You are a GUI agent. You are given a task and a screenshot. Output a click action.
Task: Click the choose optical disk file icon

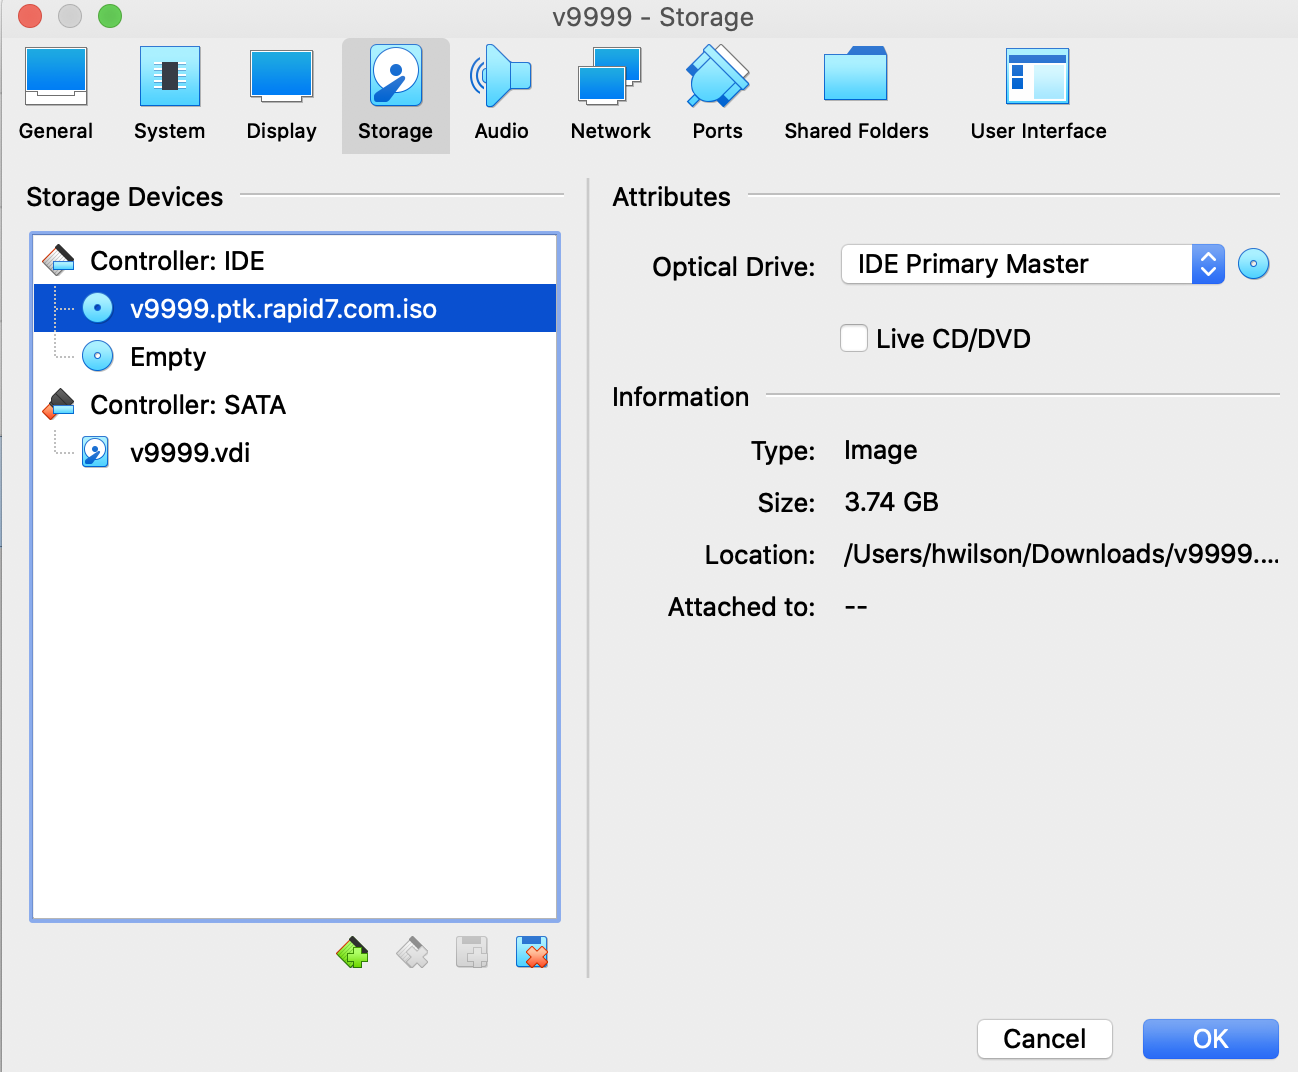click(x=1253, y=264)
